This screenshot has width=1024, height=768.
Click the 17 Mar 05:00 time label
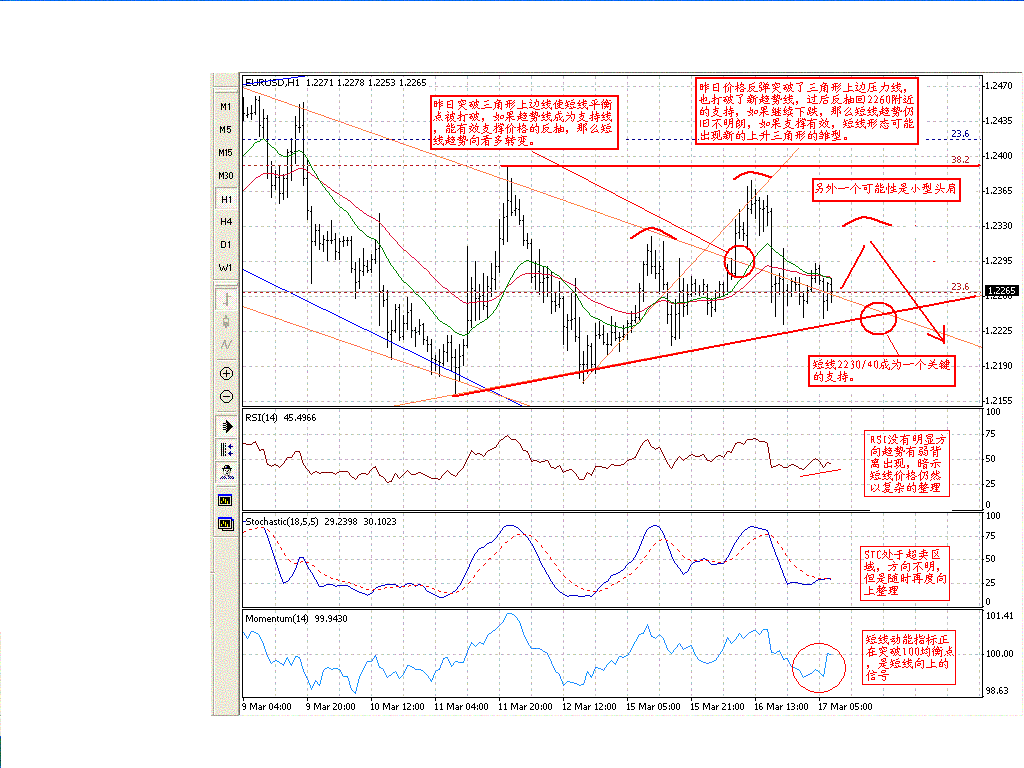pos(845,707)
